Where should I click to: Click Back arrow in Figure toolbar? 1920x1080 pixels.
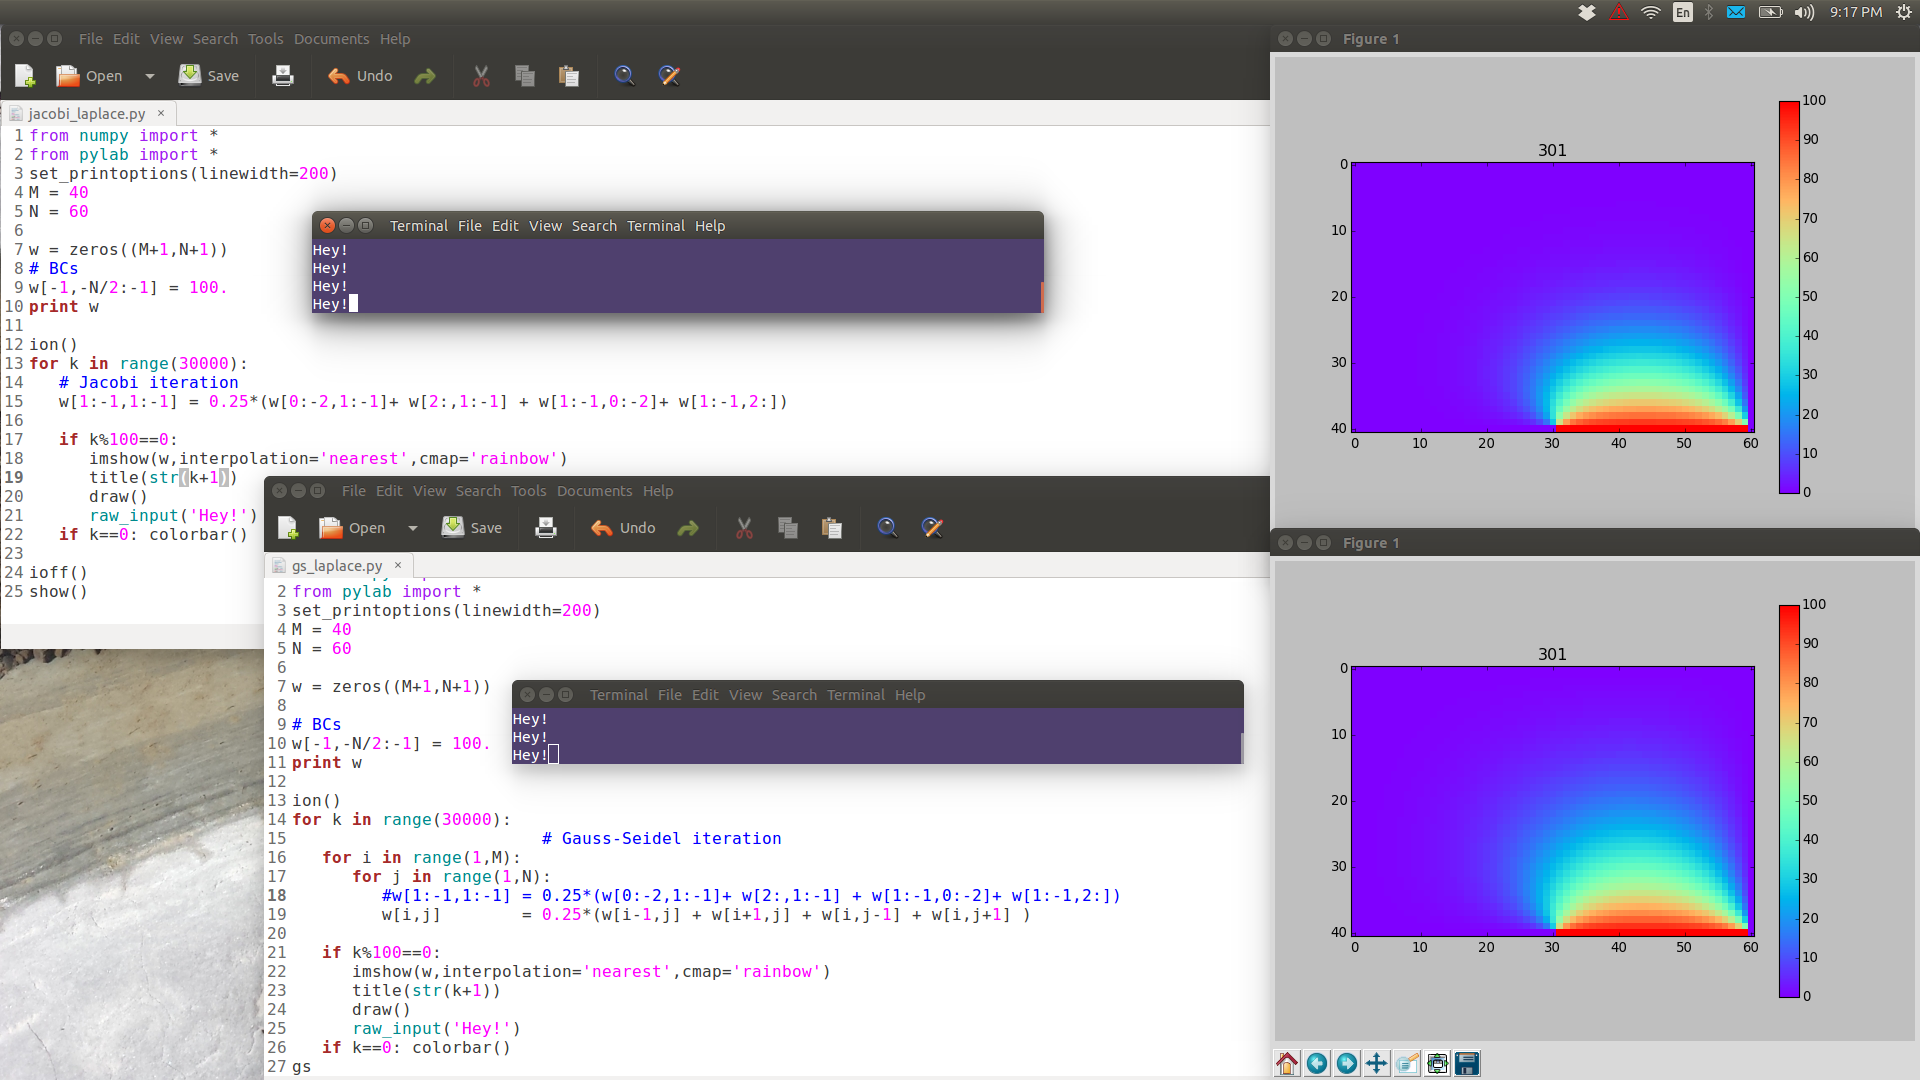pos(1317,1063)
